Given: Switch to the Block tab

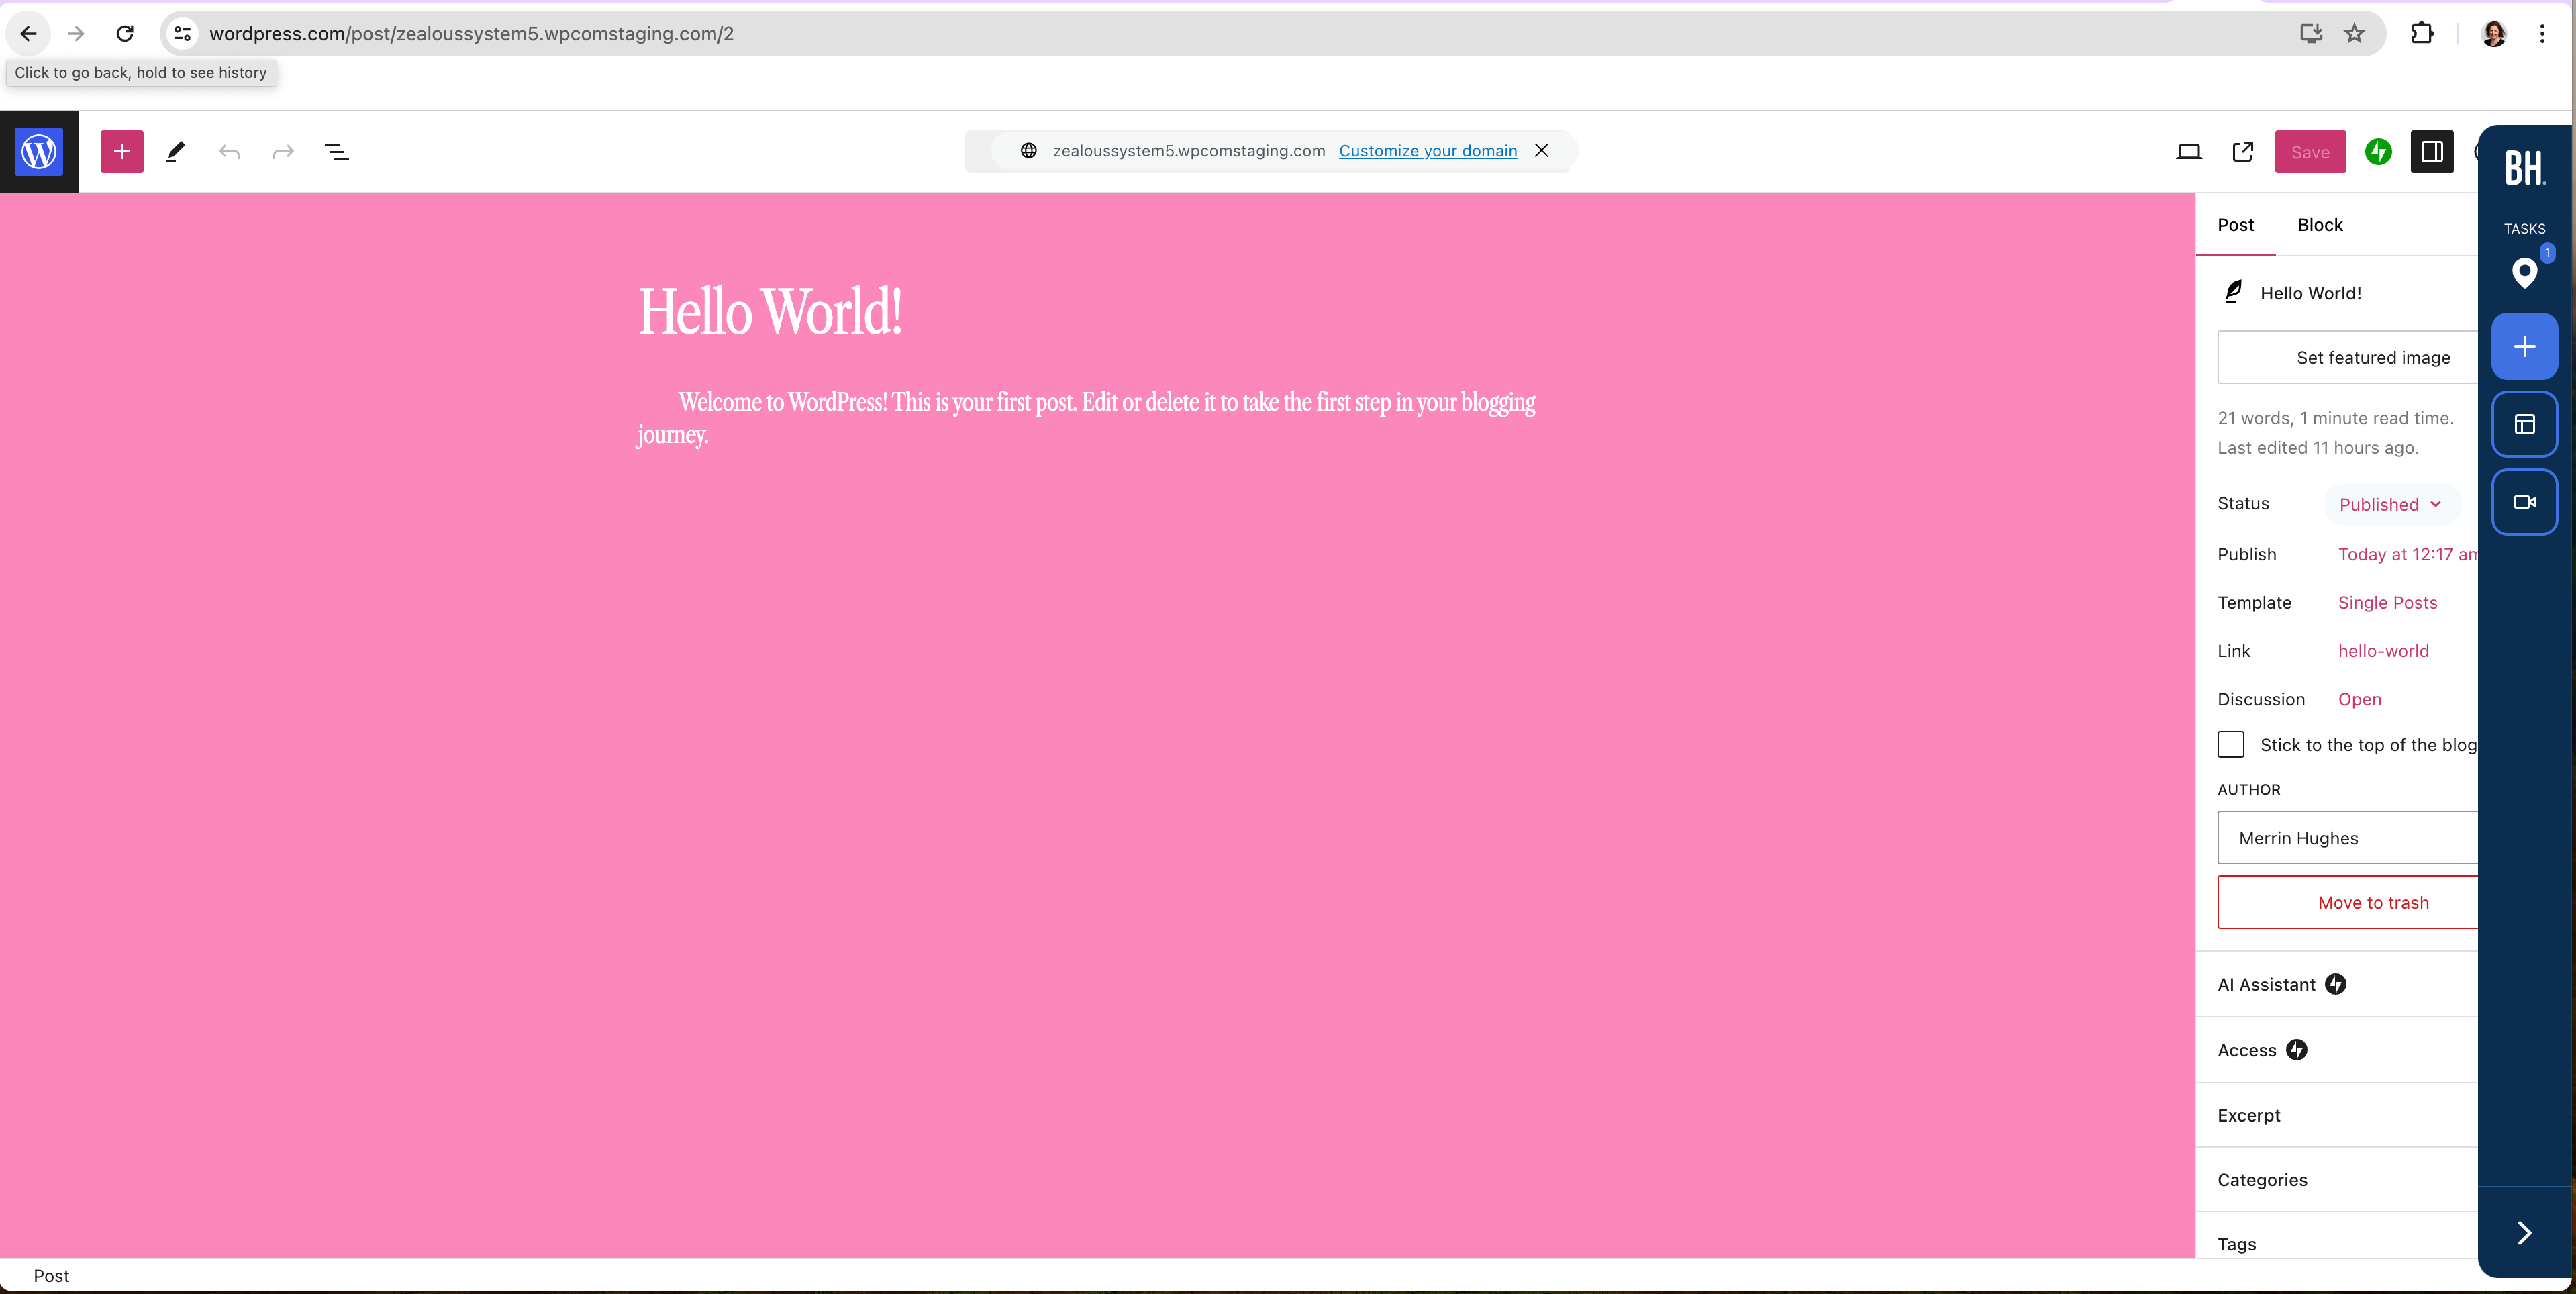Looking at the screenshot, I should [2320, 225].
